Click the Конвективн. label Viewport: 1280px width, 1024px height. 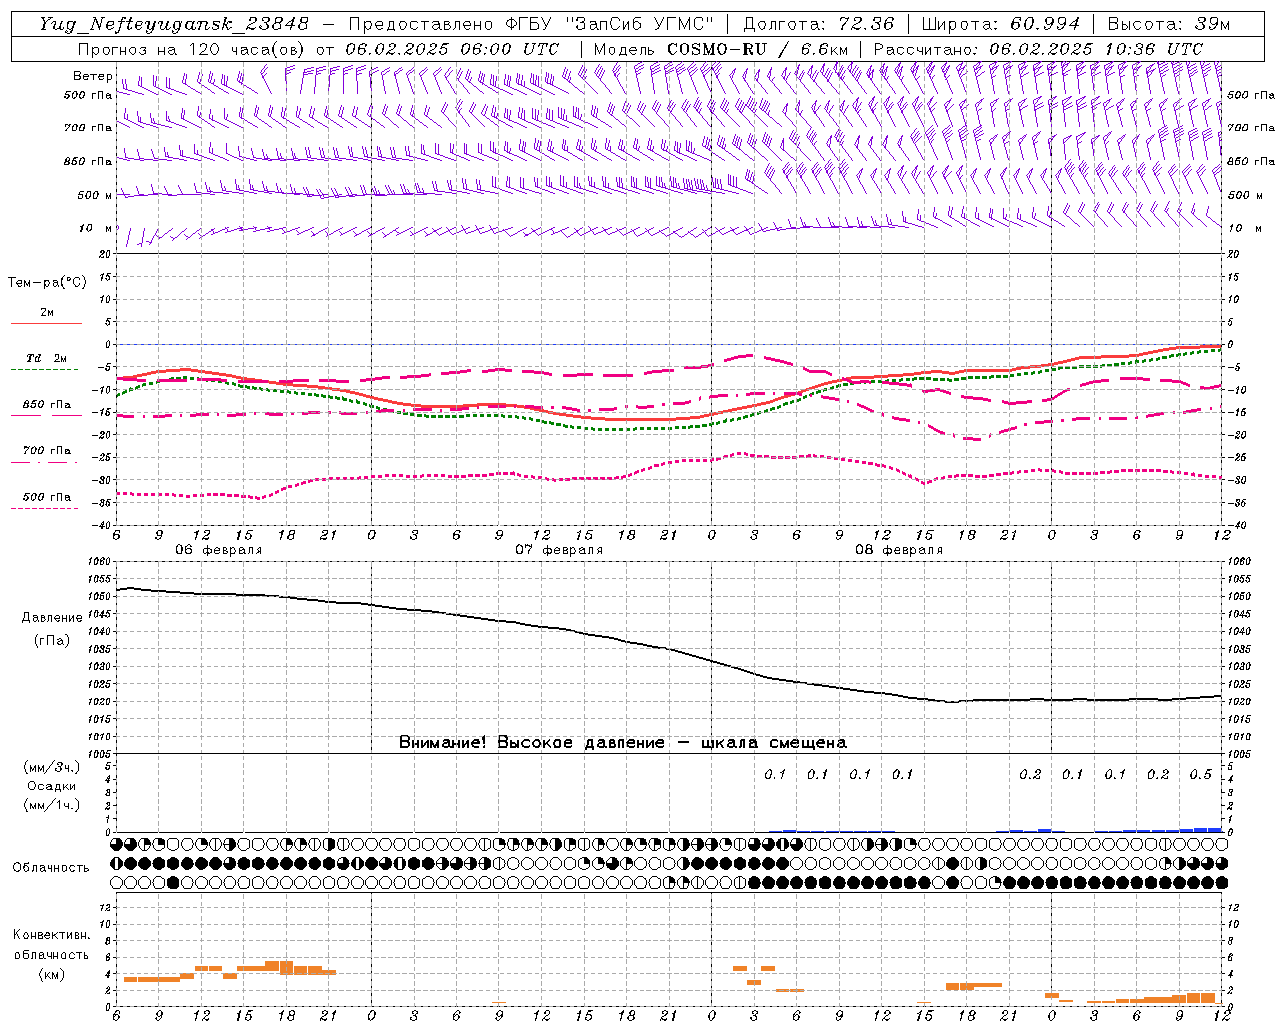point(51,934)
